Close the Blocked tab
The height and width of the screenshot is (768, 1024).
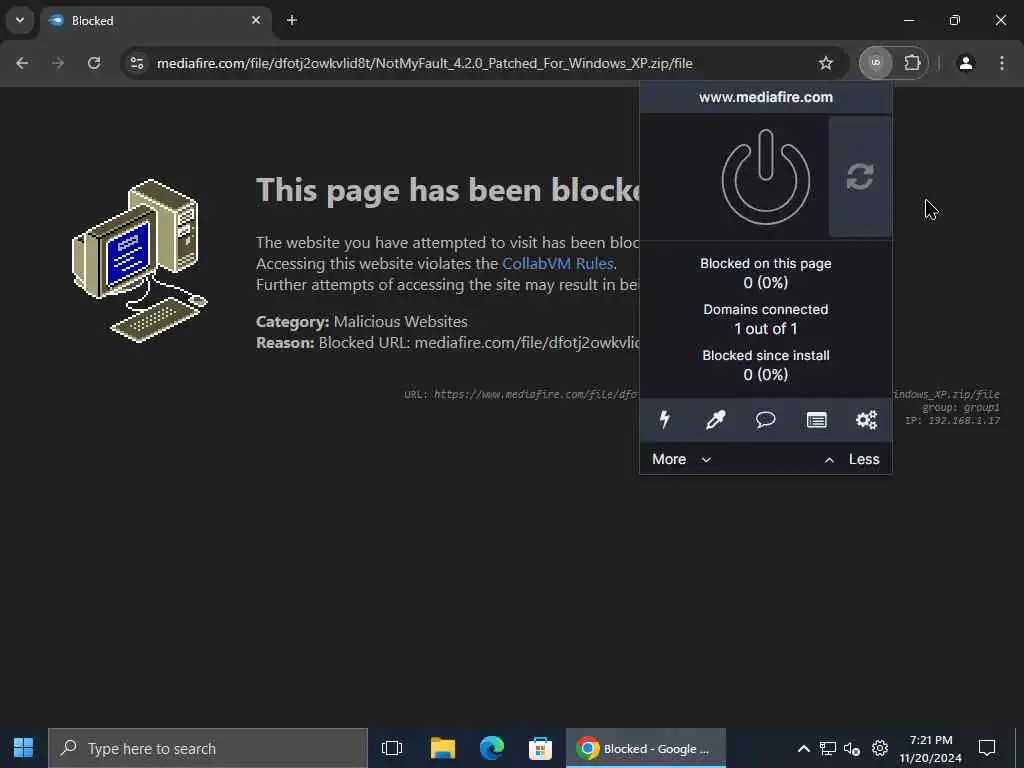tap(256, 20)
